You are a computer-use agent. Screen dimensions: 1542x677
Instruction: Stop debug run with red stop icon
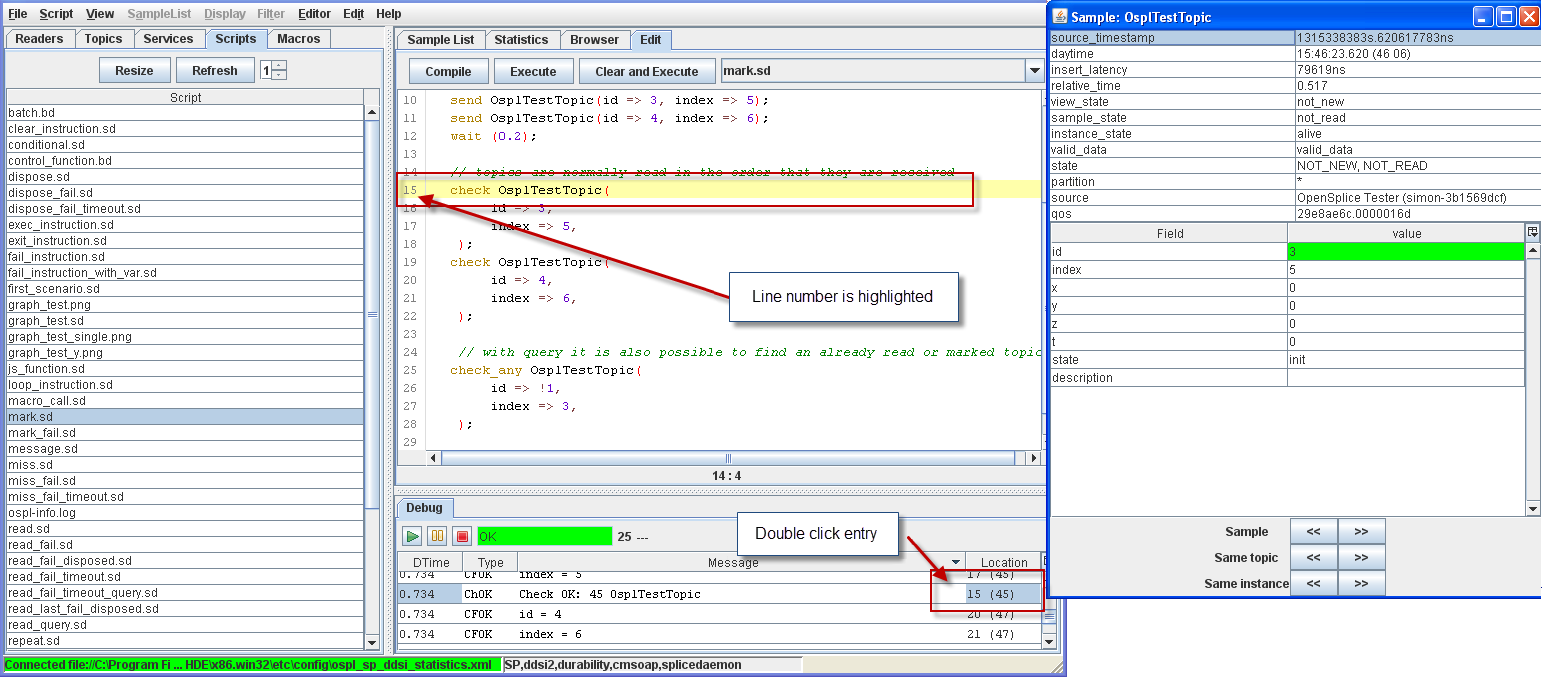point(461,537)
